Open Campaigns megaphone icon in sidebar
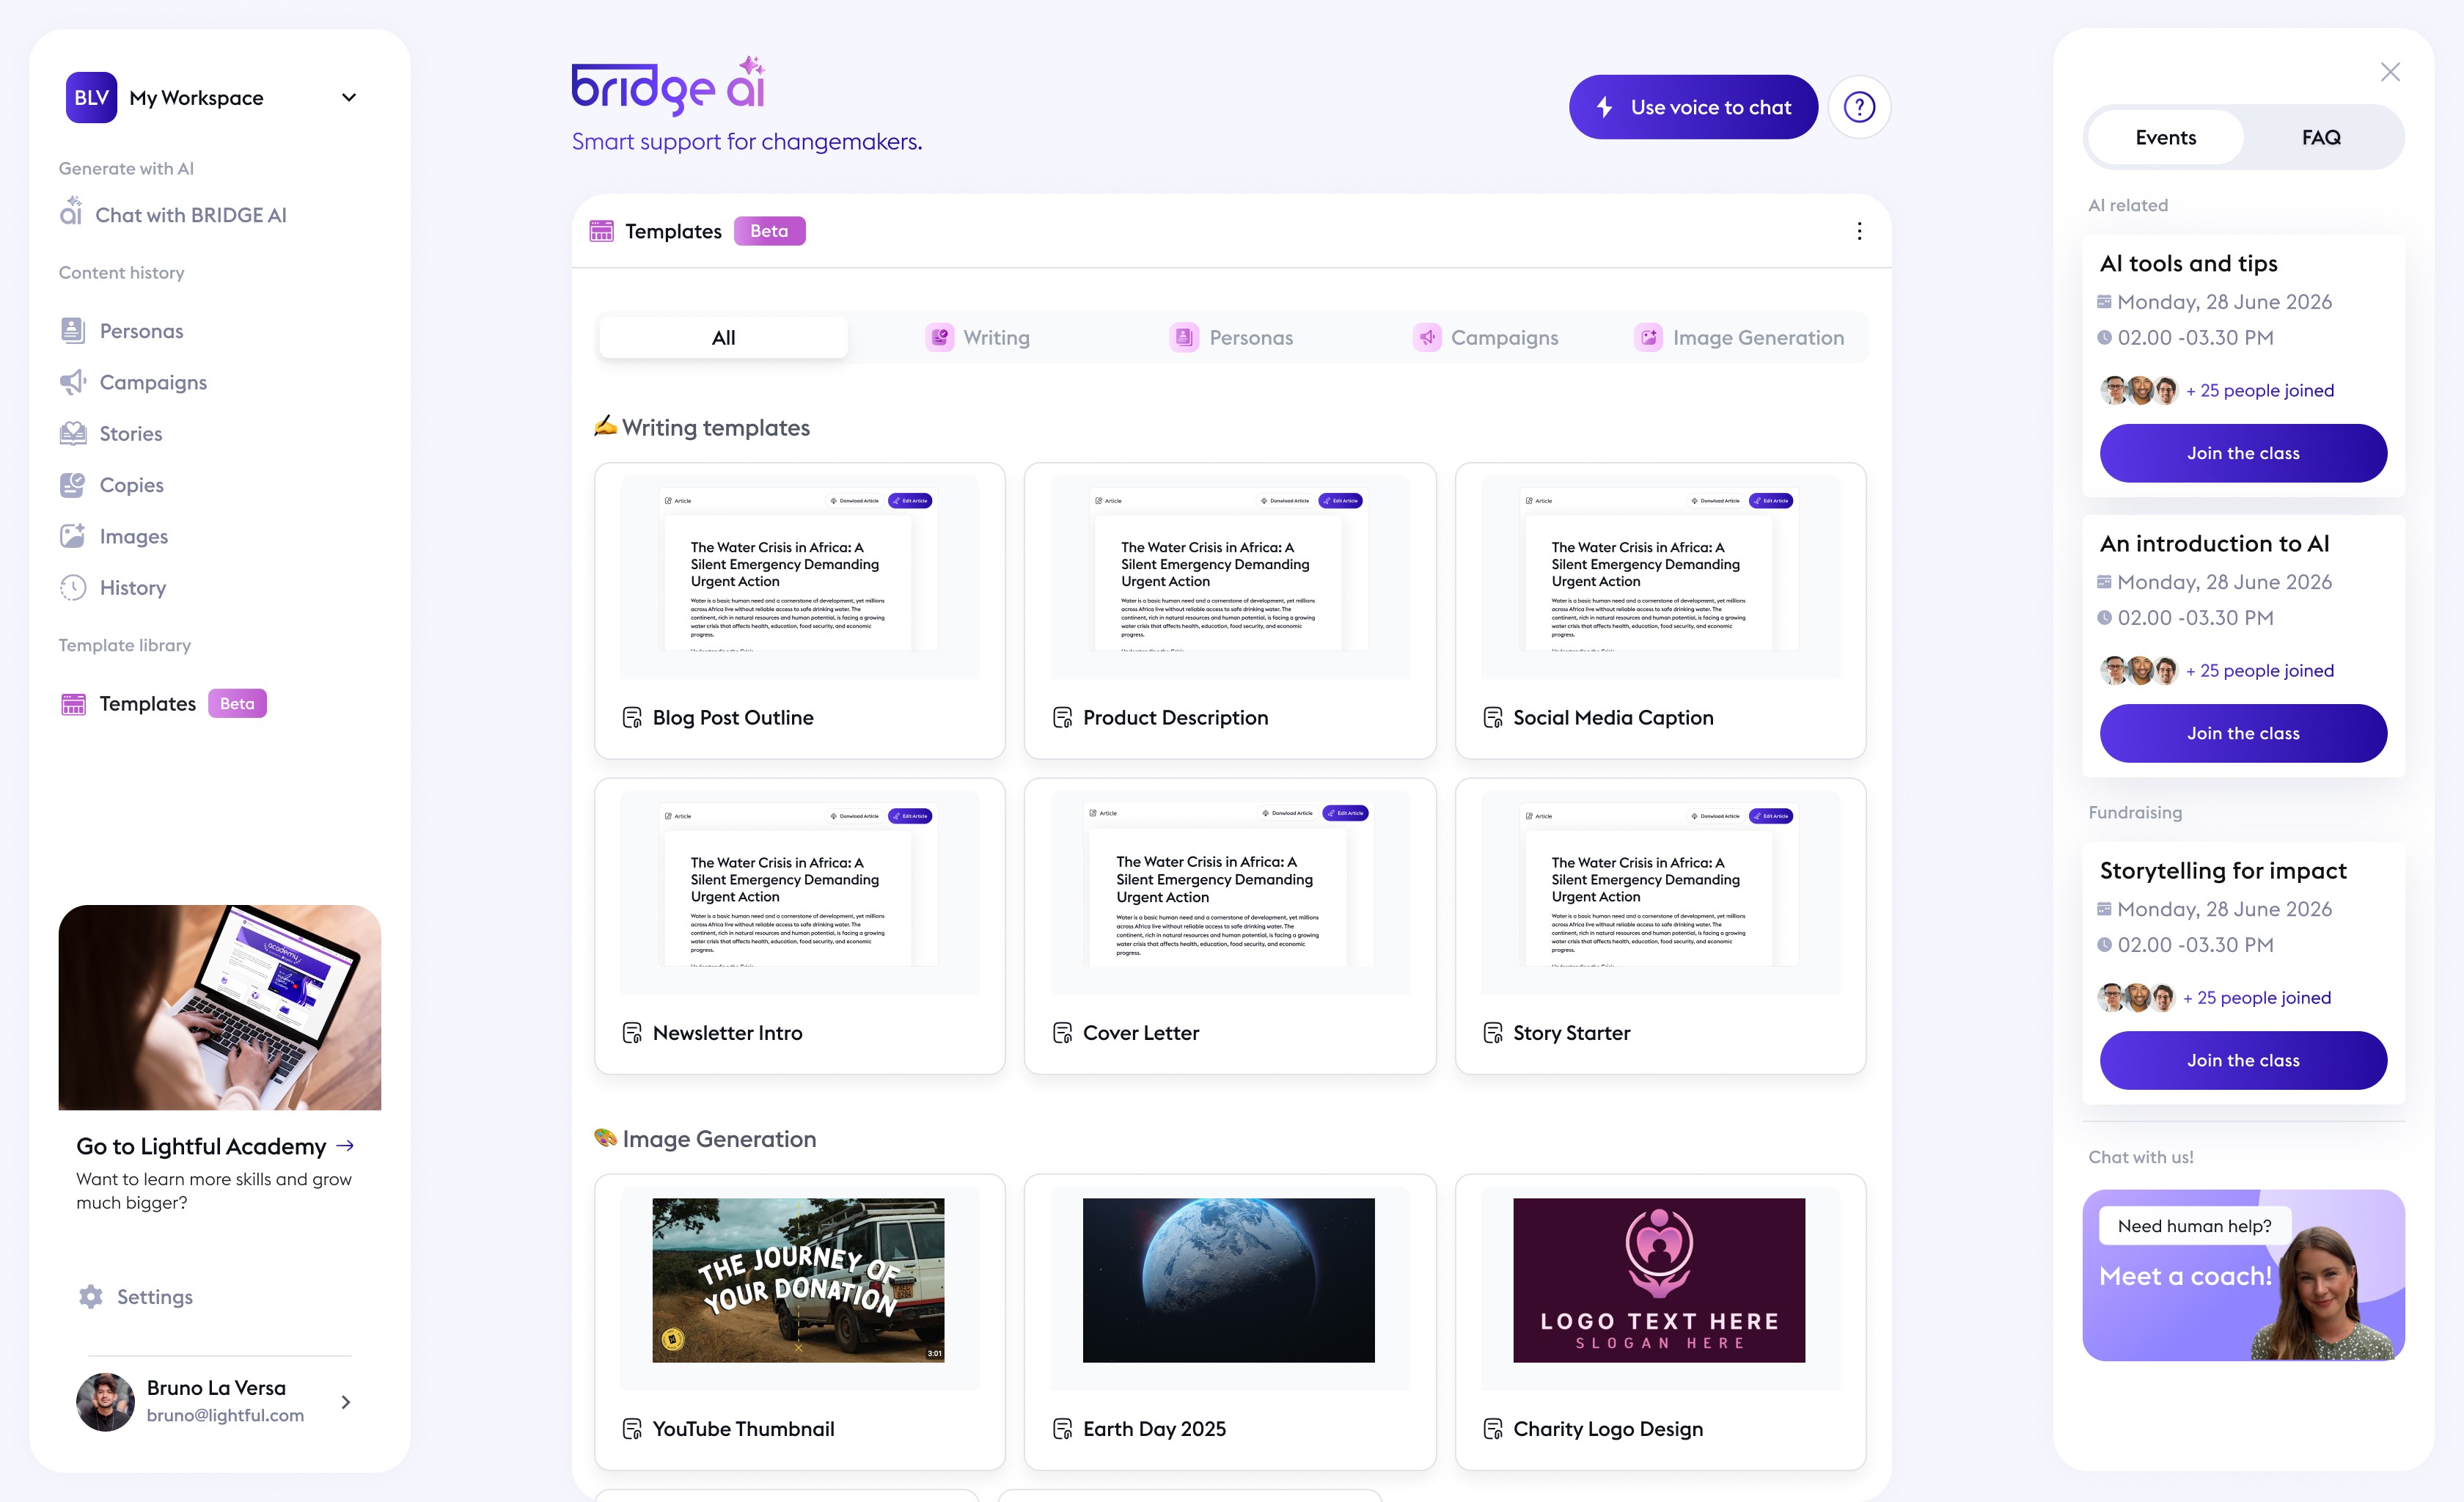The height and width of the screenshot is (1502, 2464). tap(73, 382)
